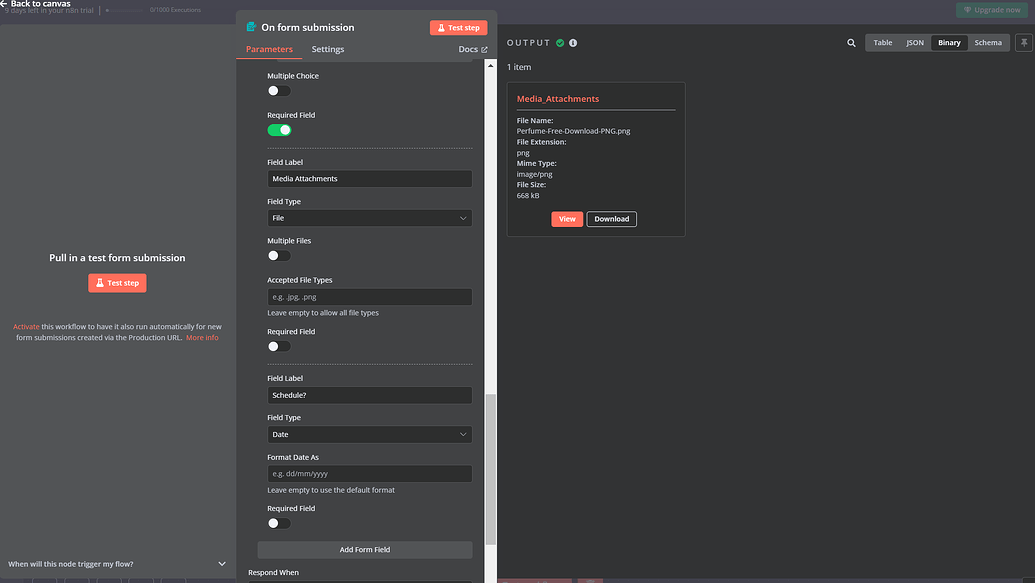Click the info icon next to OUTPUT

pos(573,43)
